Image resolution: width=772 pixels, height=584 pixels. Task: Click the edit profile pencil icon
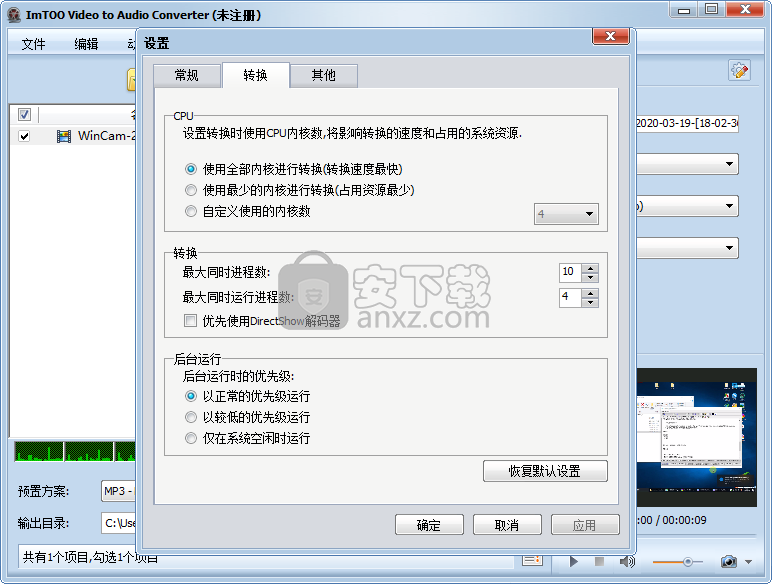[x=739, y=70]
